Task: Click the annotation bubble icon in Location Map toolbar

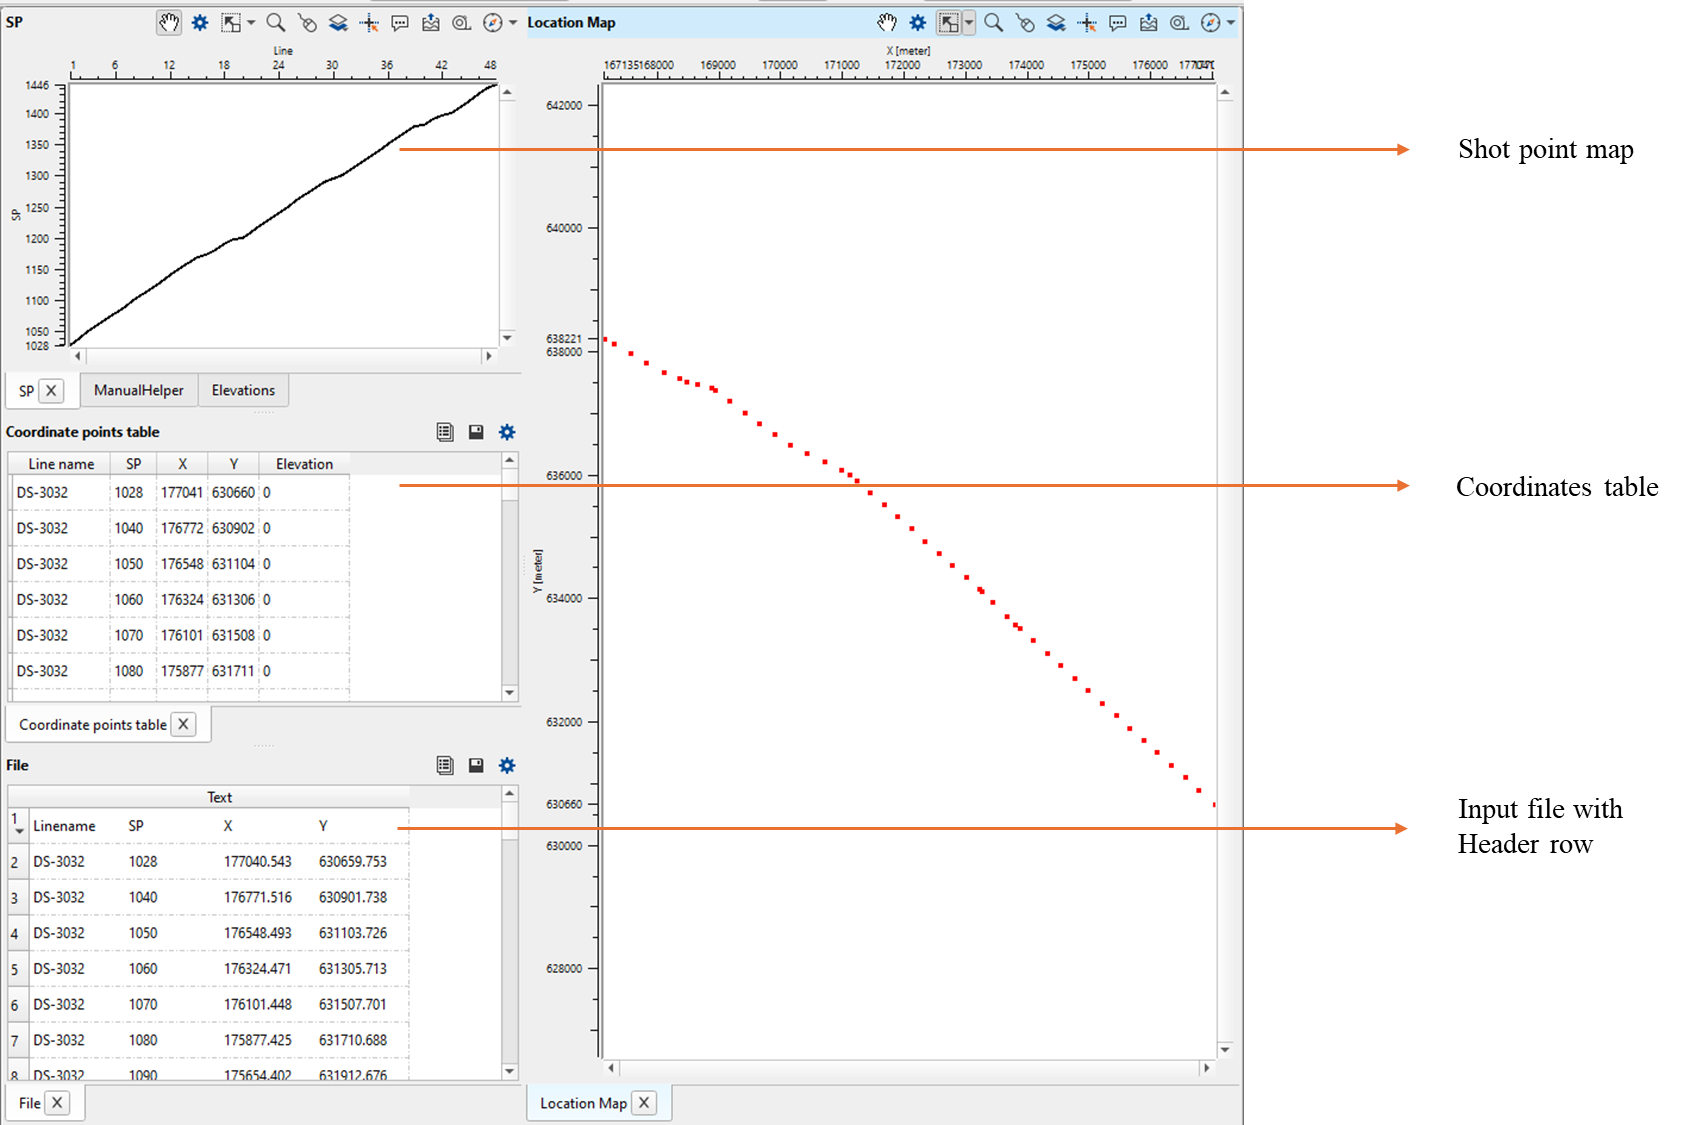Action: coord(1117,22)
